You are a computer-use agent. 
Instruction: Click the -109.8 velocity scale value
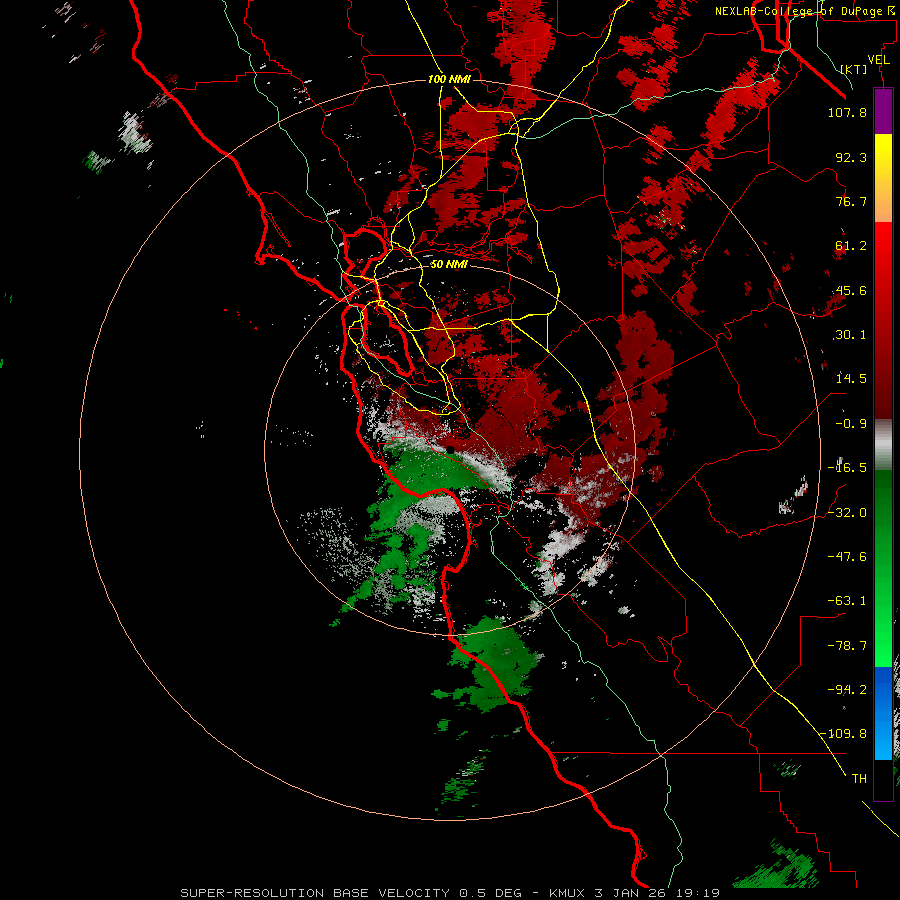pos(844,734)
